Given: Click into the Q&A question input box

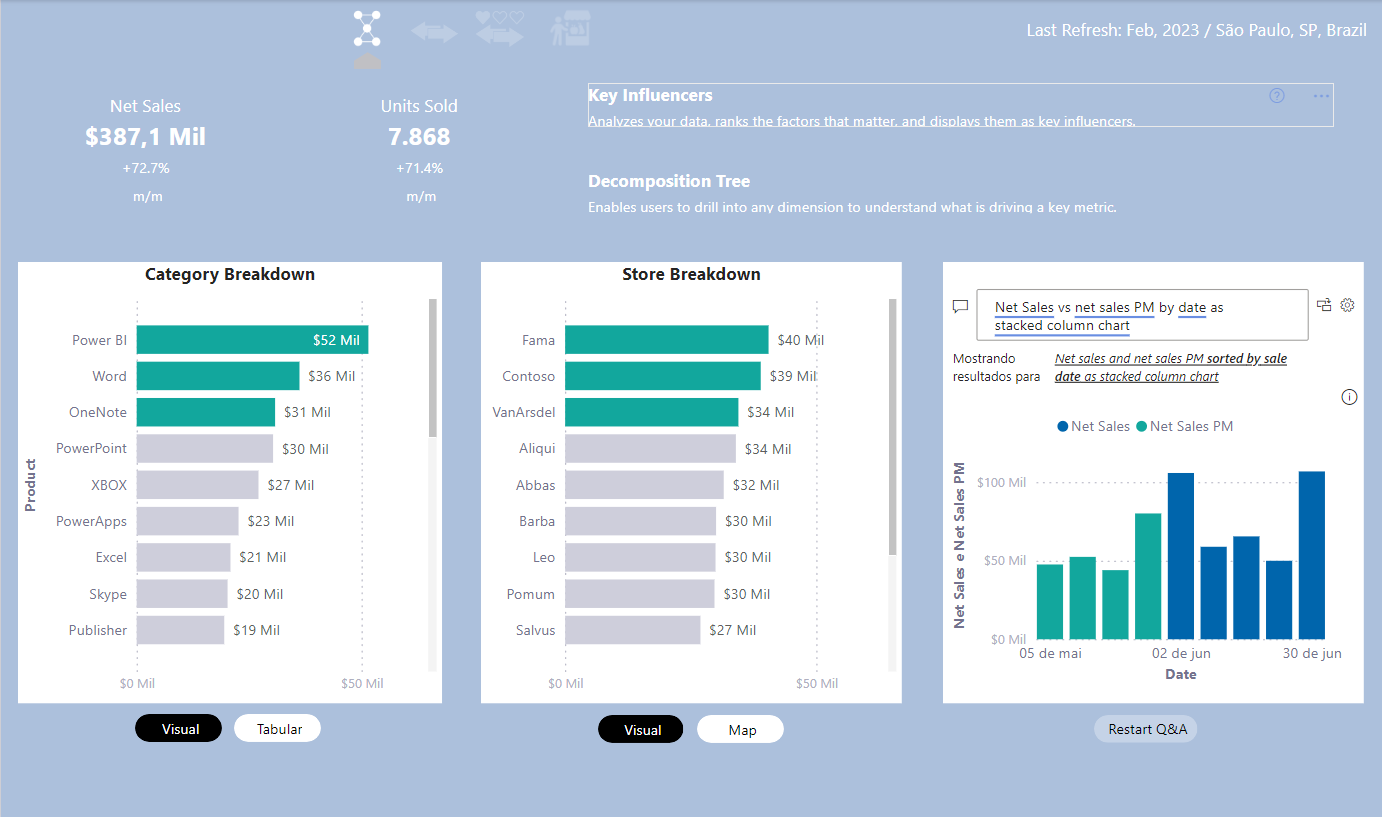Looking at the screenshot, I should (x=1142, y=316).
